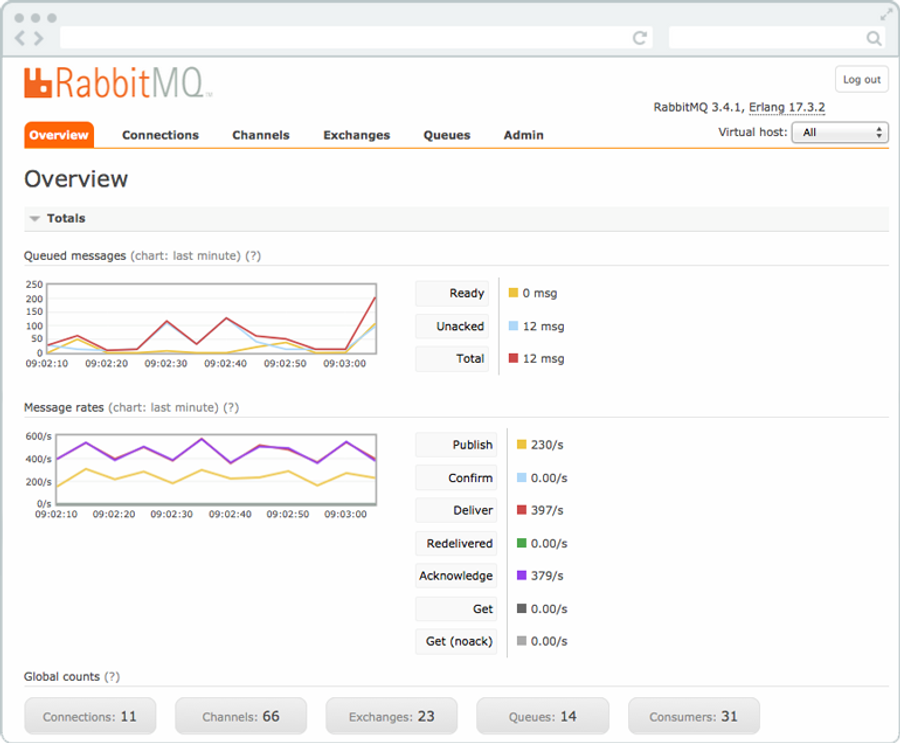This screenshot has height=743, width=900.
Task: Click the Queues: 14 count button
Action: 542,717
